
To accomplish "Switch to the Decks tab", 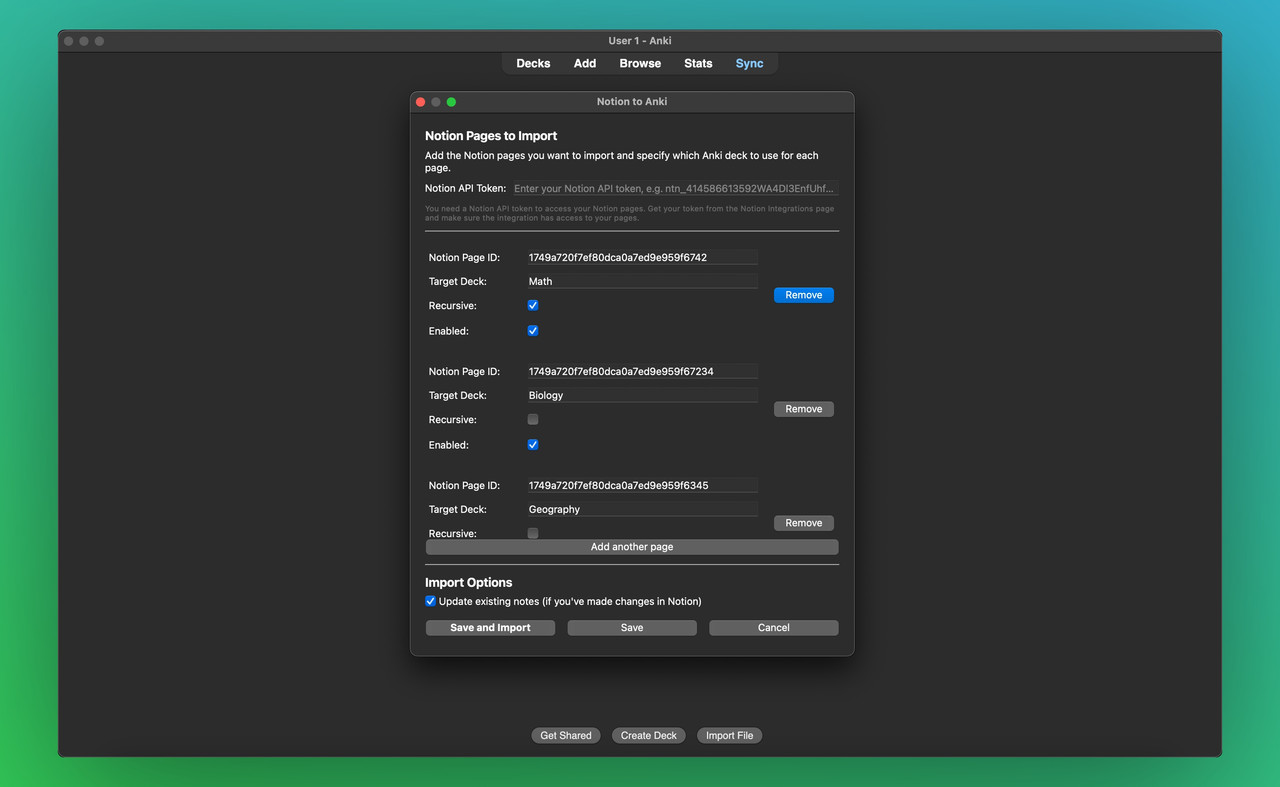I will (533, 63).
